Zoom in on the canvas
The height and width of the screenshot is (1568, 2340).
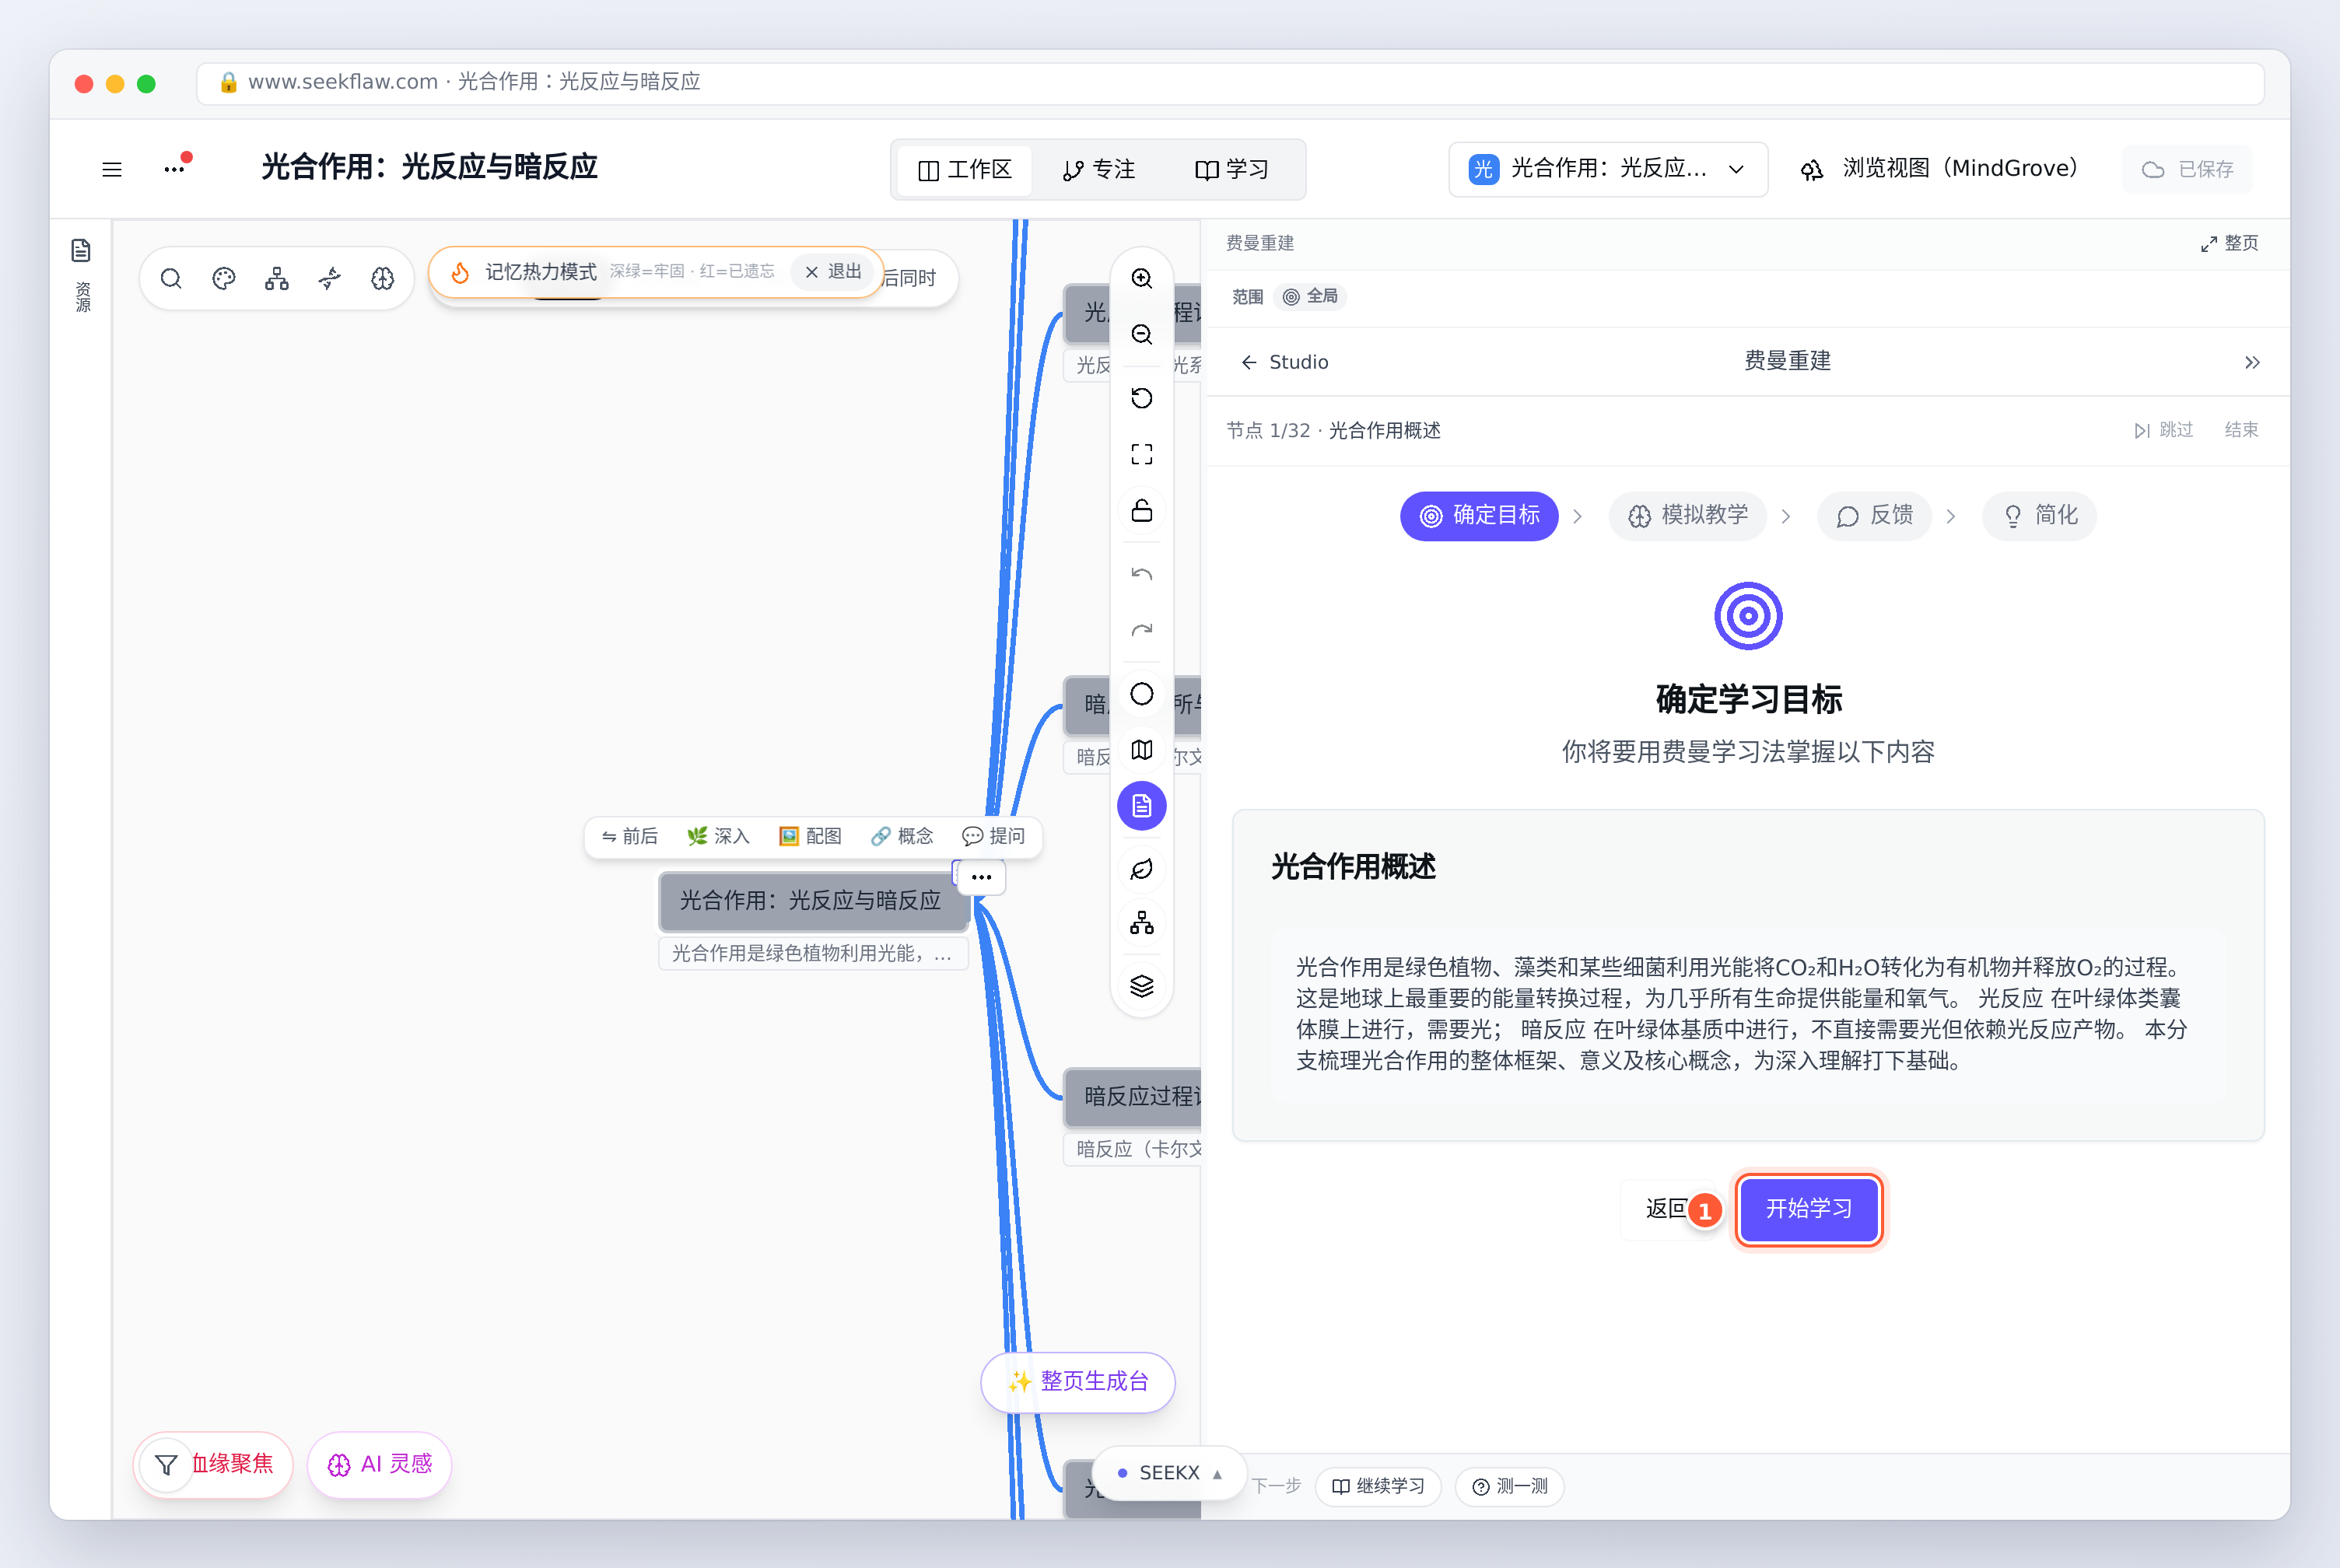[1142, 278]
